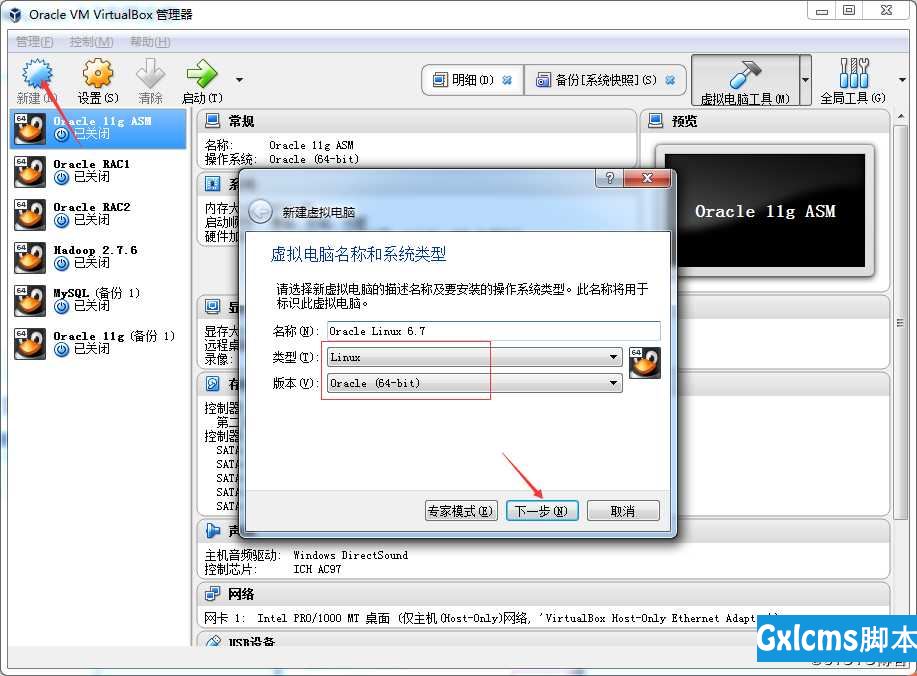This screenshot has height=676, width=917.
Task: Maximize the VirtualBox manager window
Action: [x=849, y=11]
